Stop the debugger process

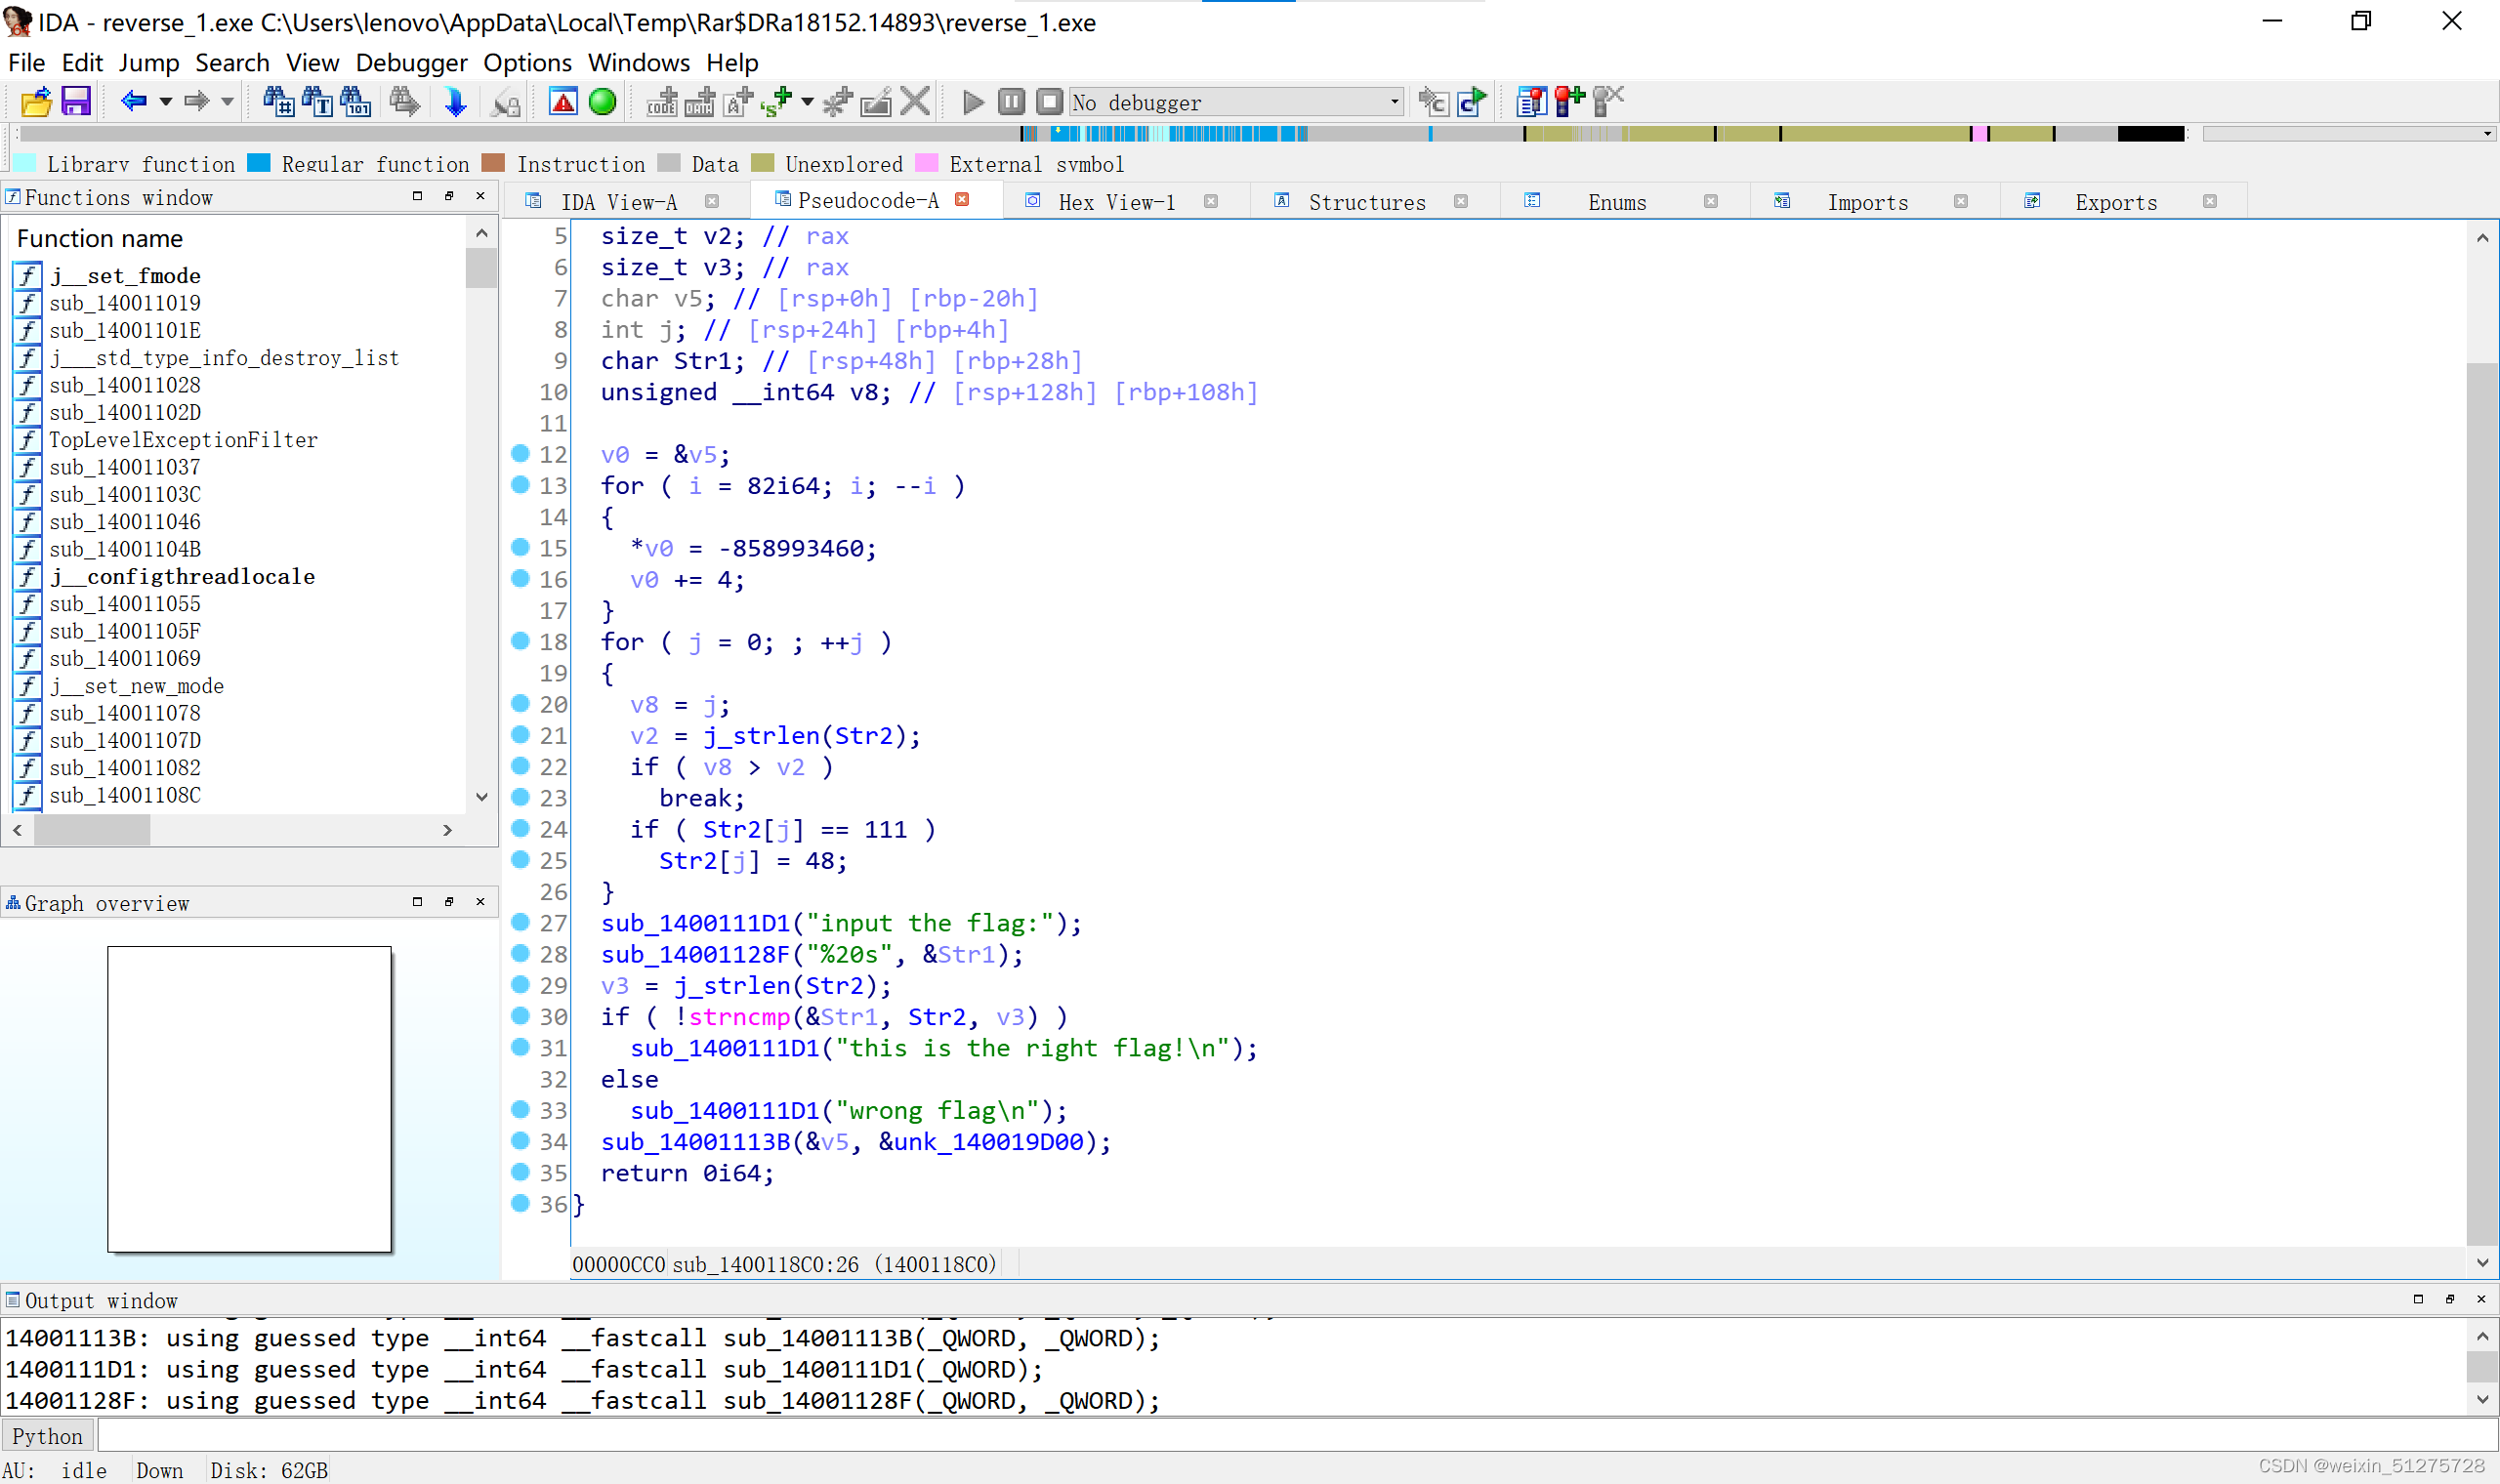click(x=1049, y=102)
